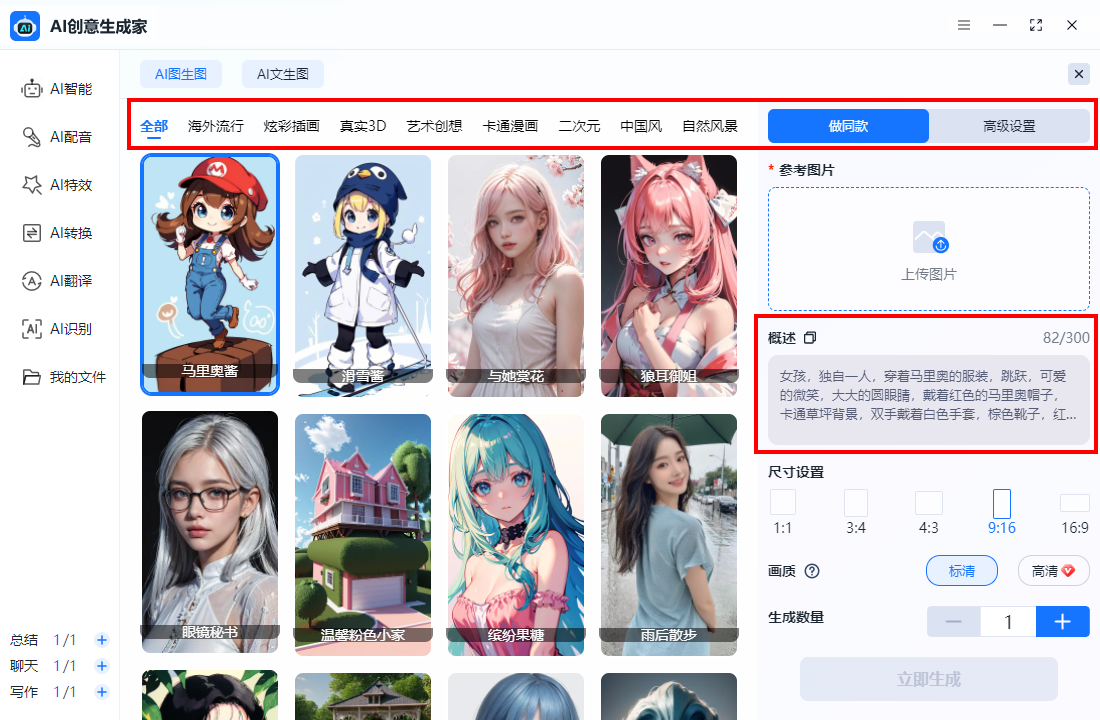Click the 生成数量 label
Screen dimensions: 1100x720
pos(796,618)
